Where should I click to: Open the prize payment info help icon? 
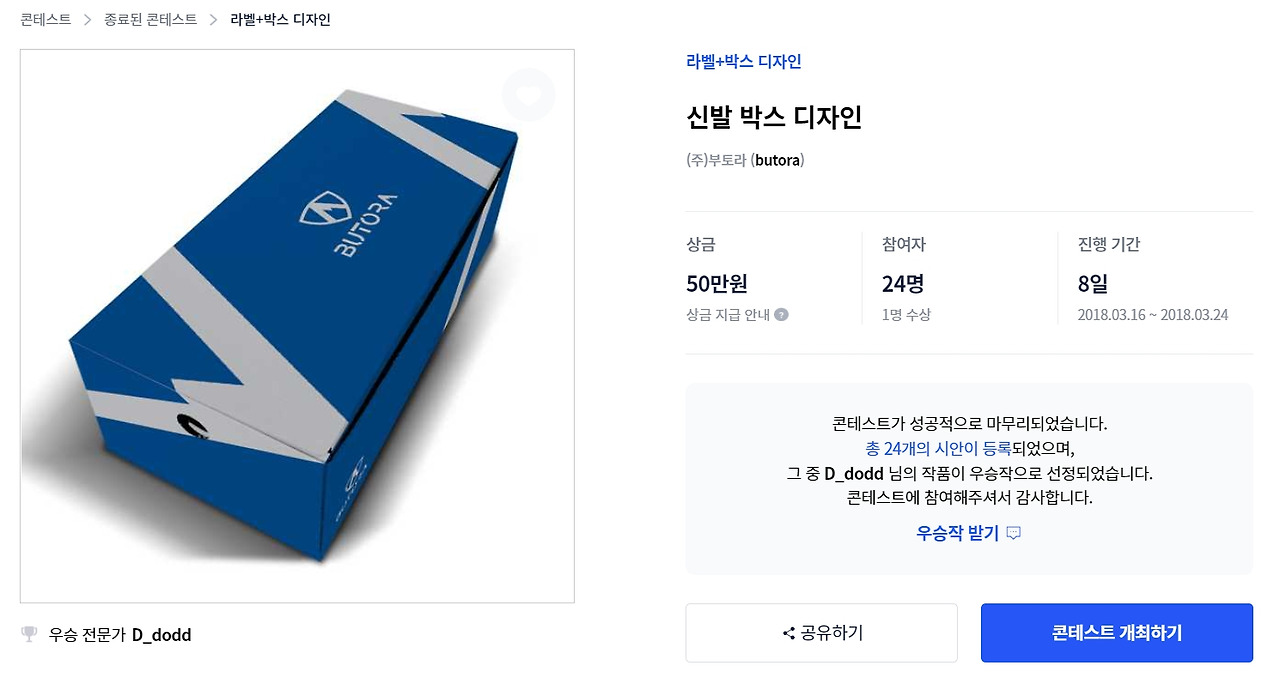click(782, 314)
